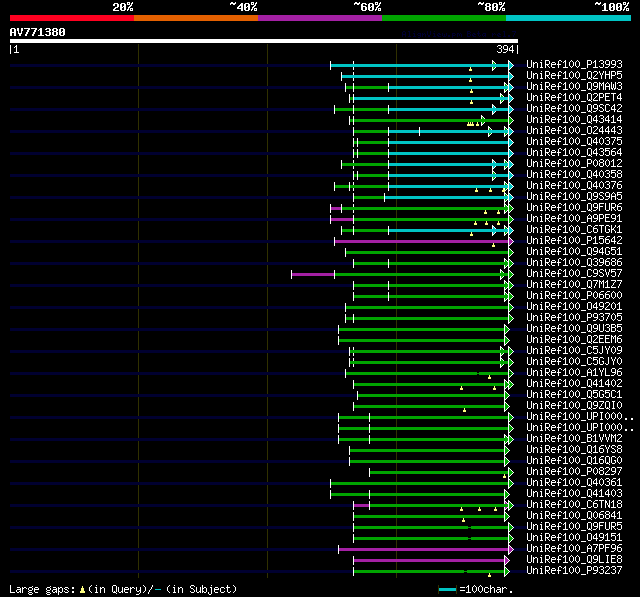Image resolution: width=640 pixels, height=597 pixels.
Task: Select the UniRef100_P93237 label
Action: (574, 571)
